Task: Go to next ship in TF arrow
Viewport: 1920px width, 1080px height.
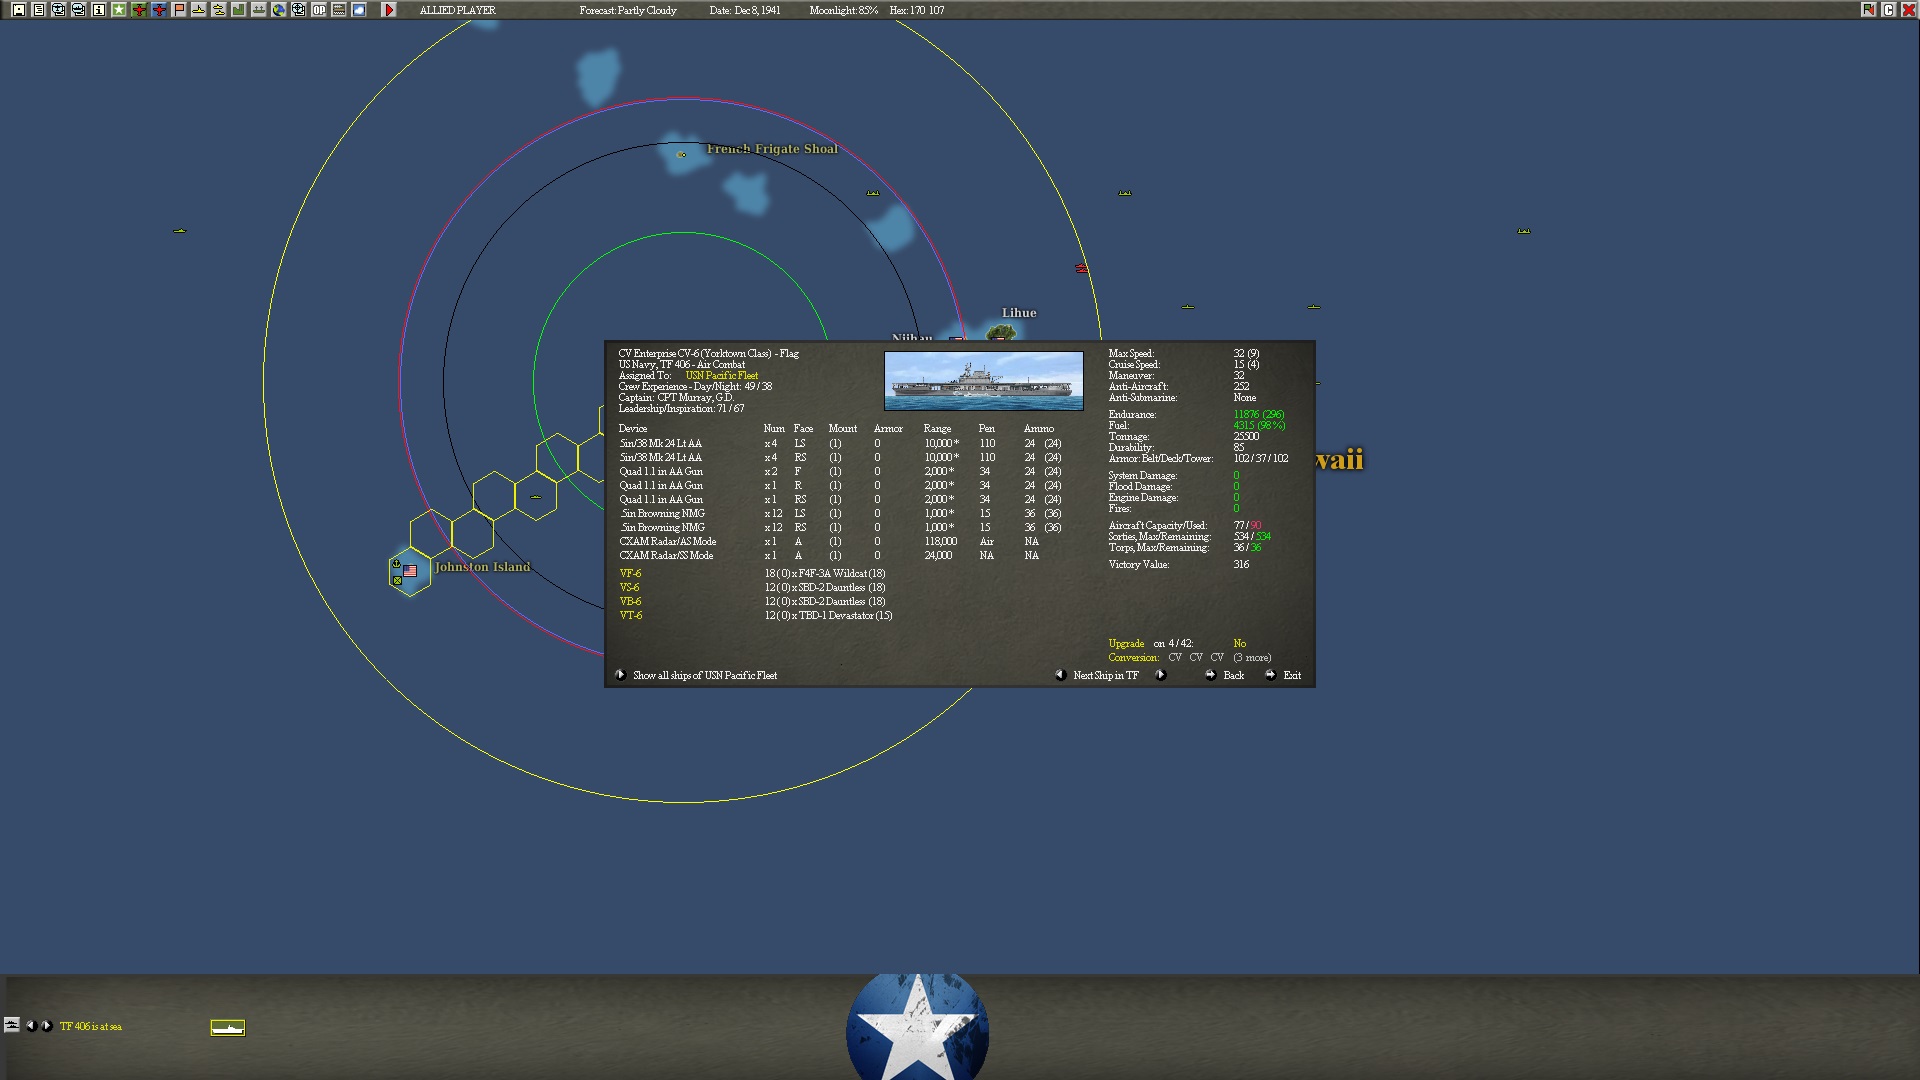Action: pos(1161,675)
